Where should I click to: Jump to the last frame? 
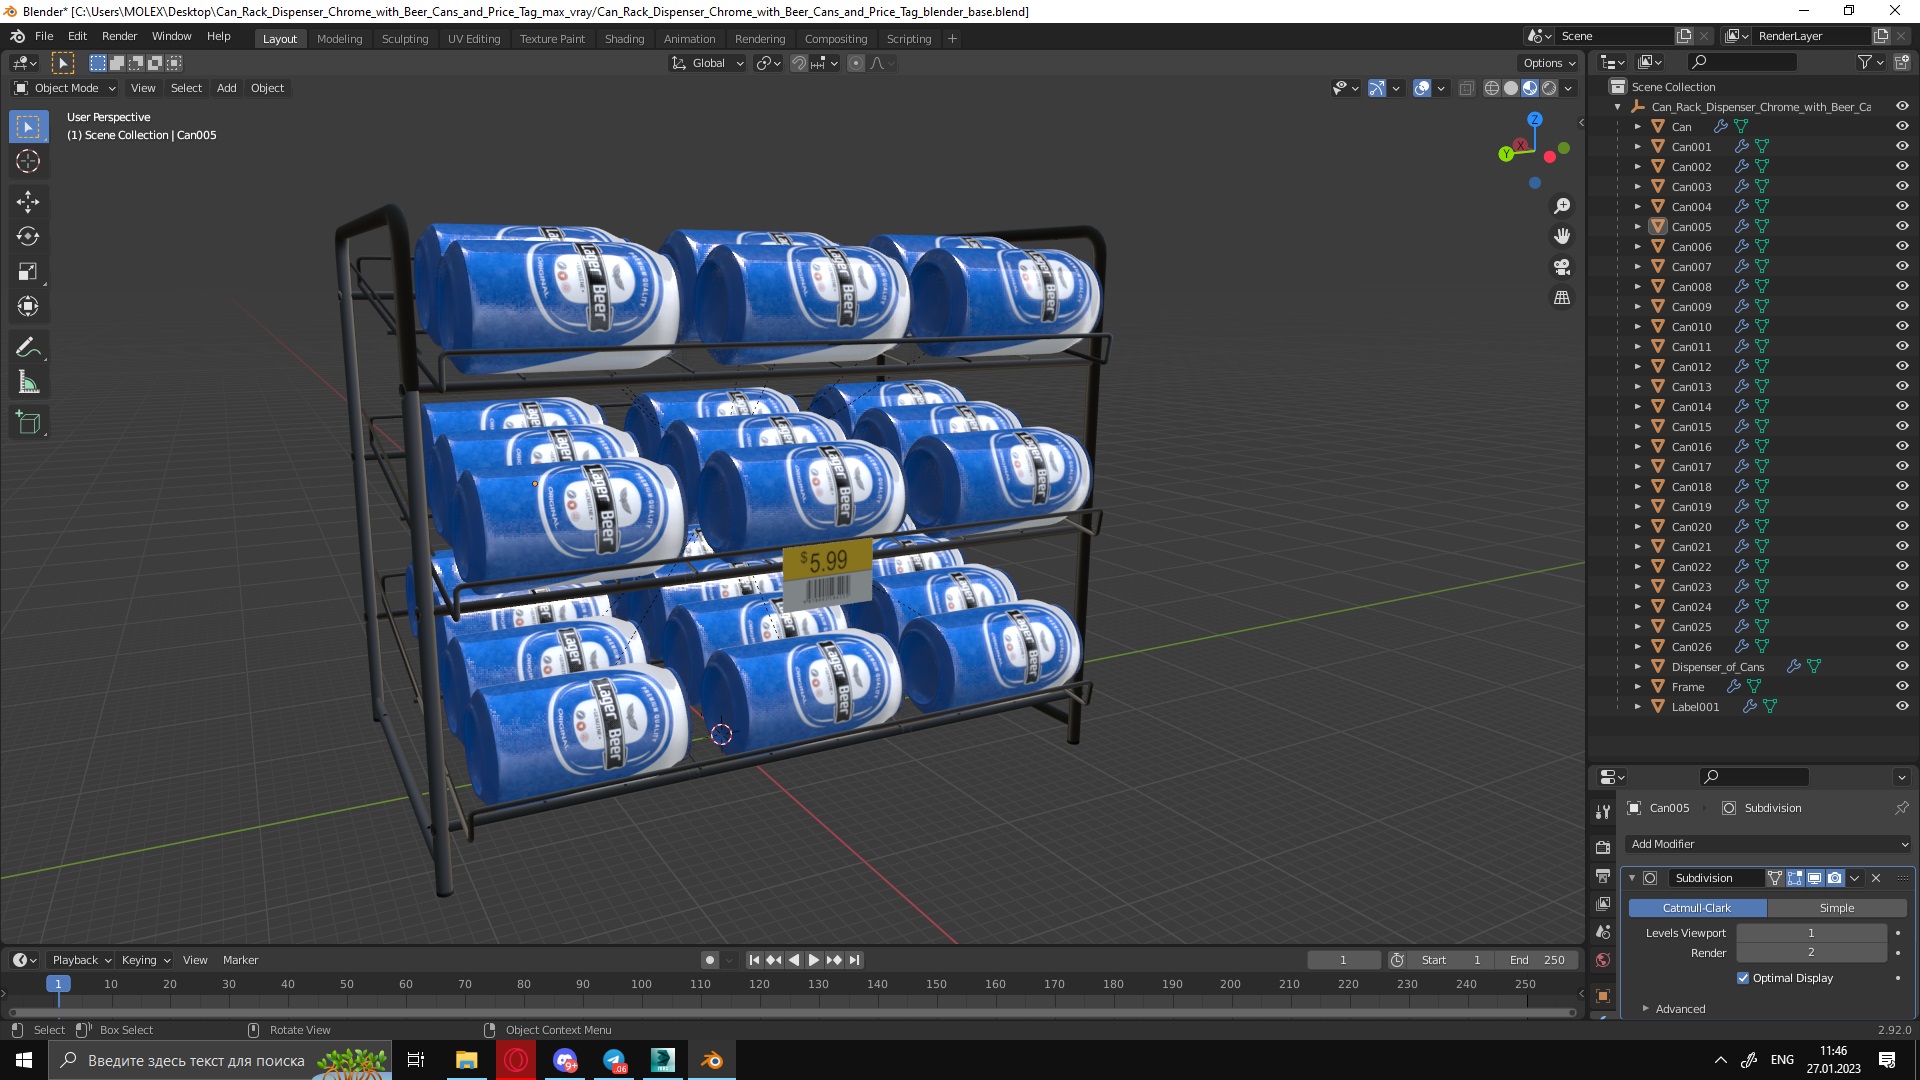pyautogui.click(x=854, y=960)
